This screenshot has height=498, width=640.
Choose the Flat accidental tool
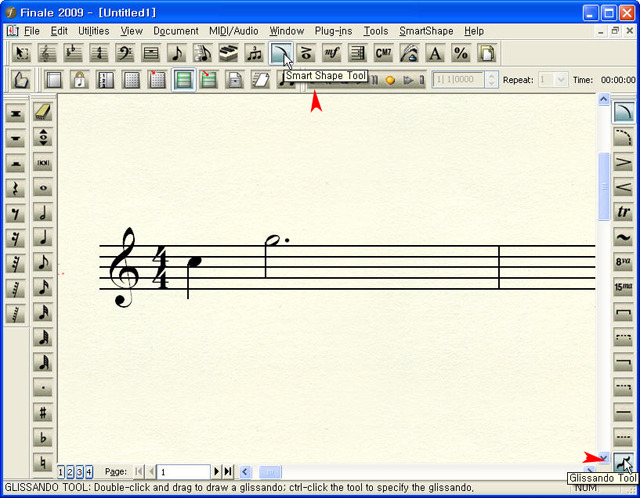click(x=43, y=437)
